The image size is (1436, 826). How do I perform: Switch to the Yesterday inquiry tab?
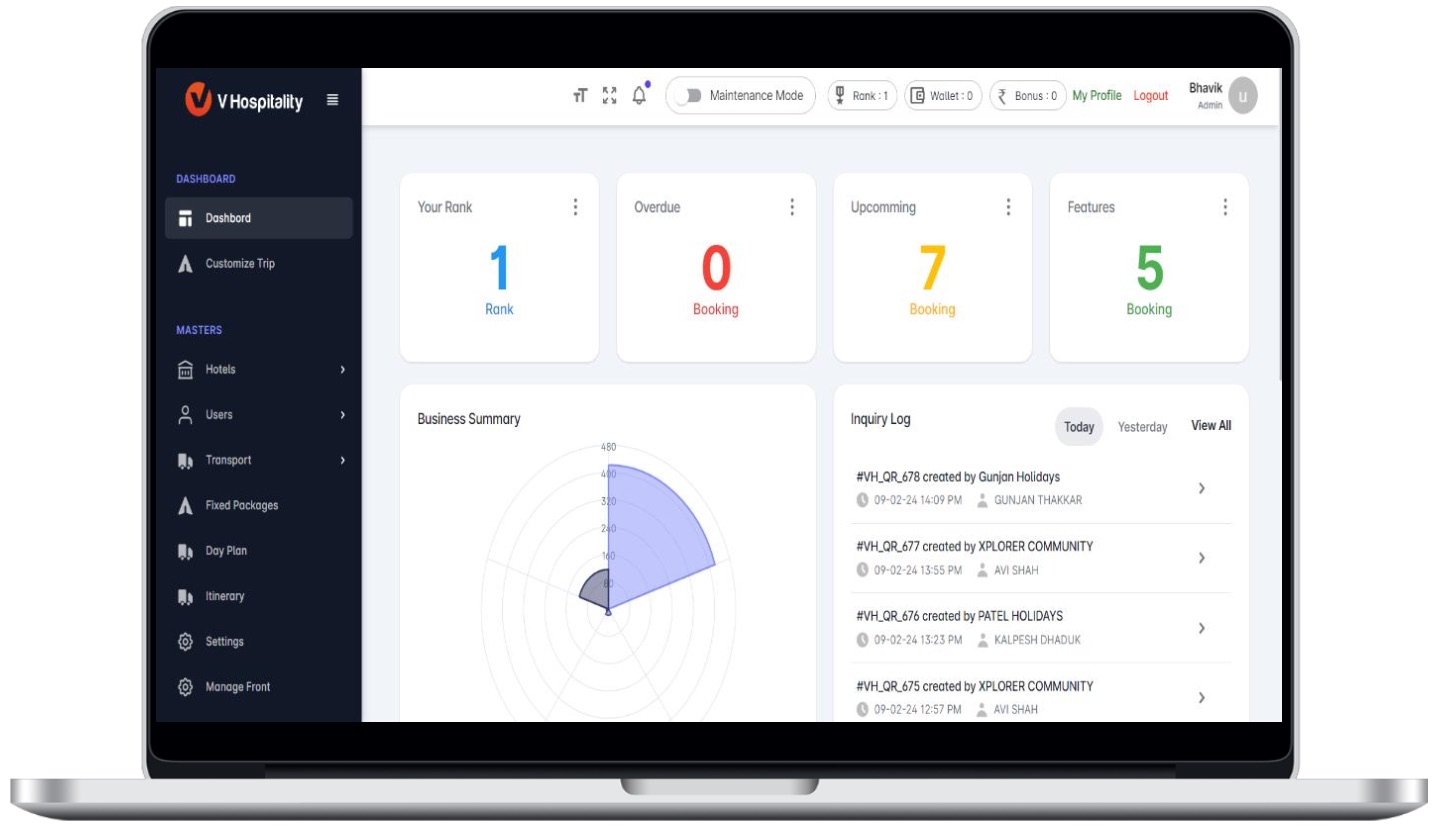tap(1142, 427)
